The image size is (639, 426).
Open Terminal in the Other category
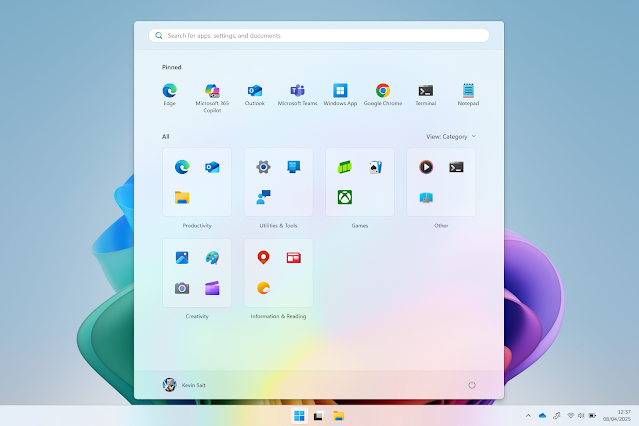(456, 167)
